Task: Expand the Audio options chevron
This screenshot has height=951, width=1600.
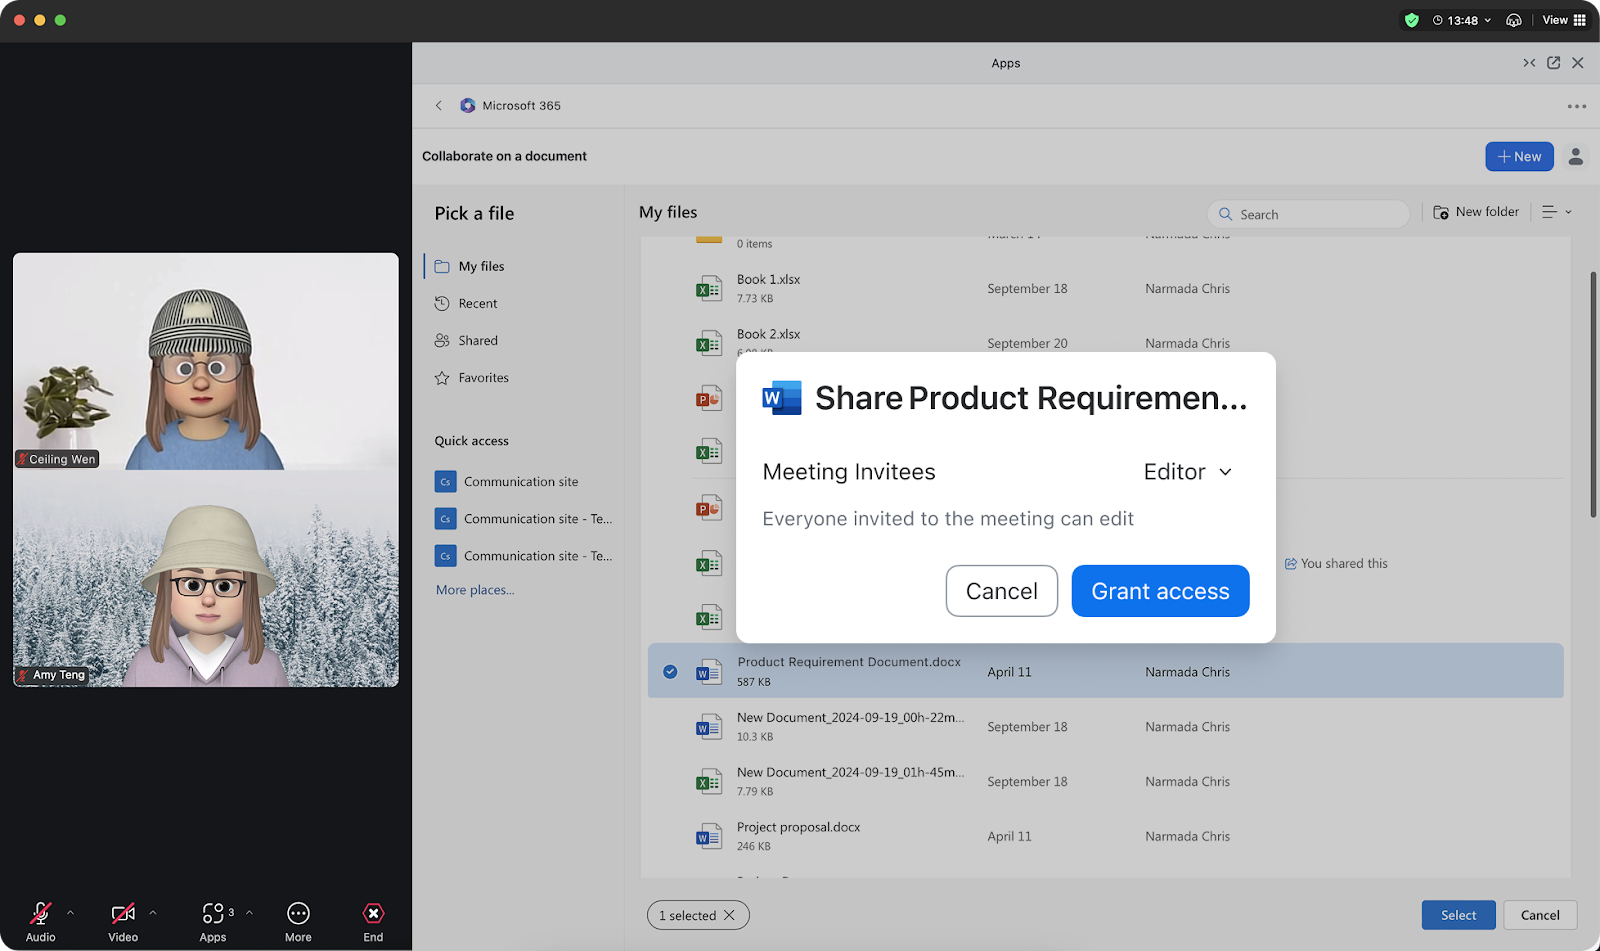Action: tap(70, 912)
